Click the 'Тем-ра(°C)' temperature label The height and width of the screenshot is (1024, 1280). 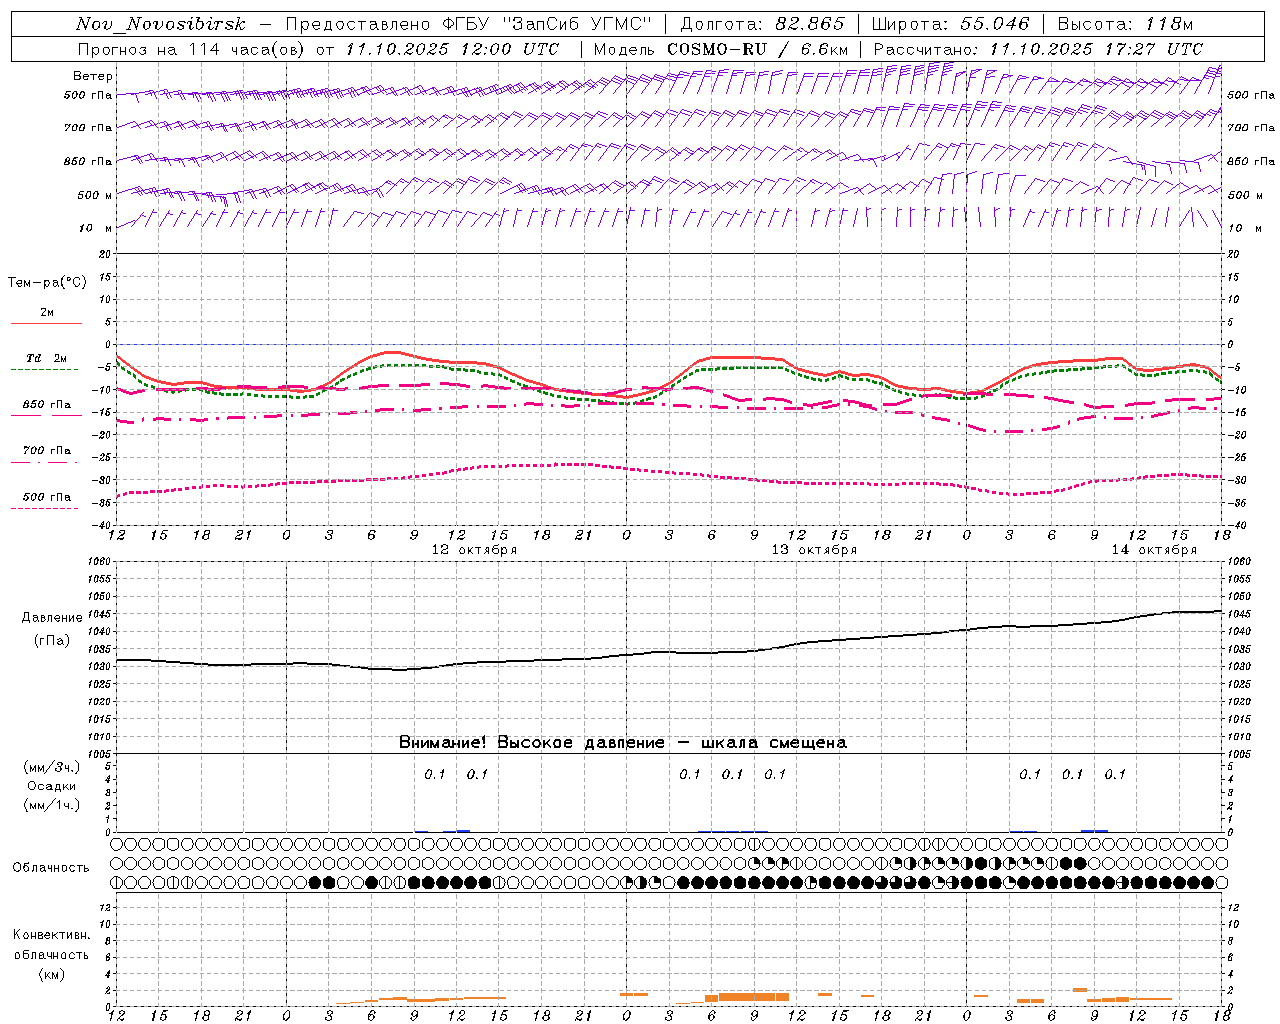(47, 283)
